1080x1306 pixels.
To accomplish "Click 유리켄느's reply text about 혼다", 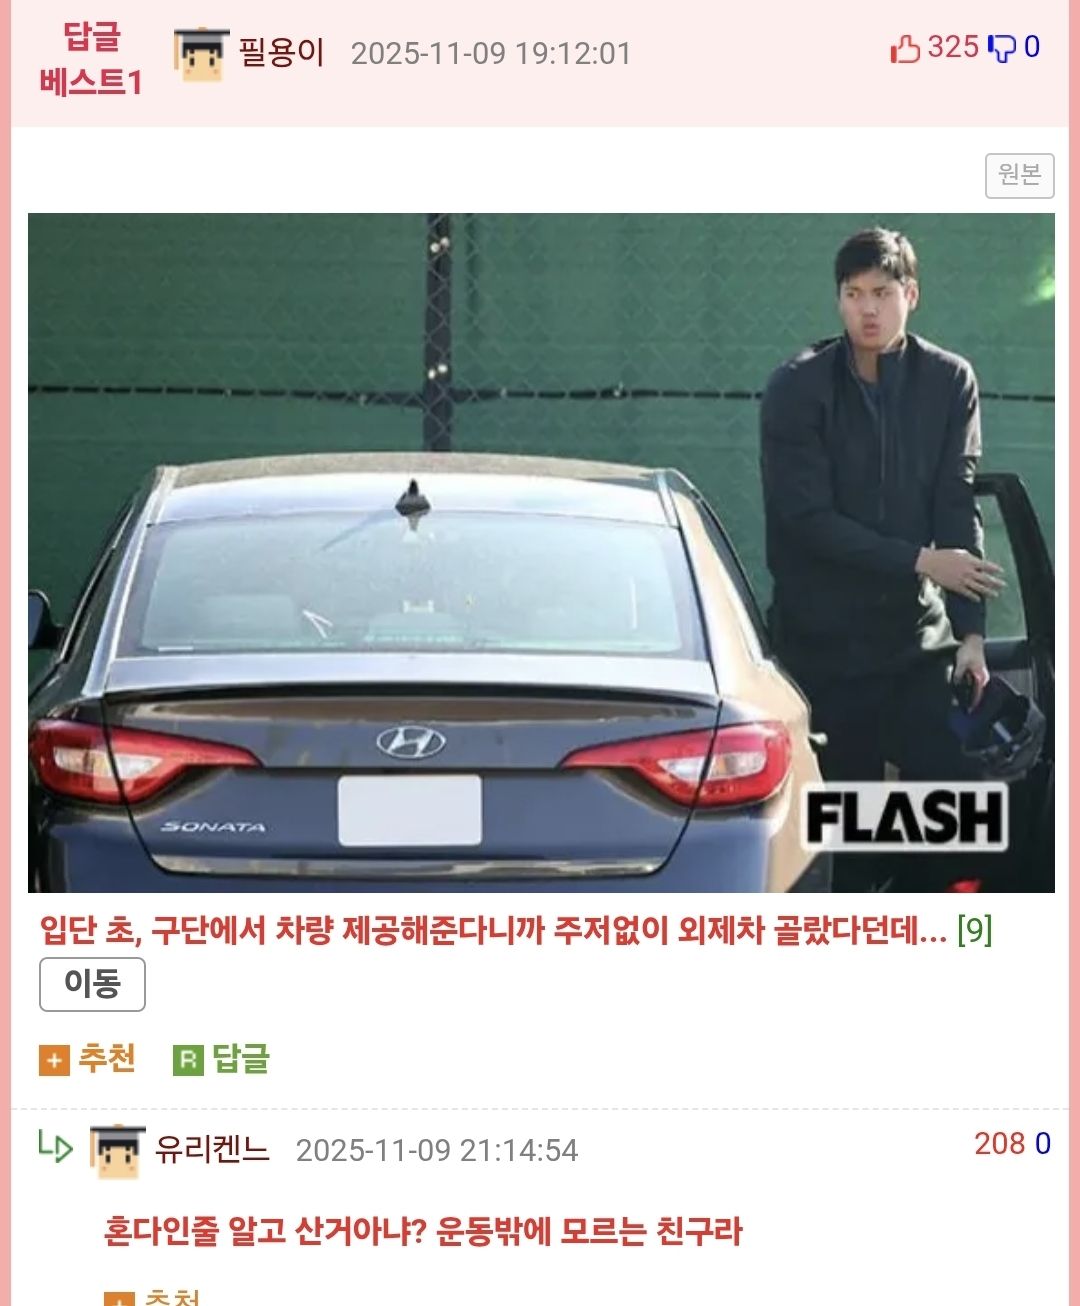I will [423, 1231].
